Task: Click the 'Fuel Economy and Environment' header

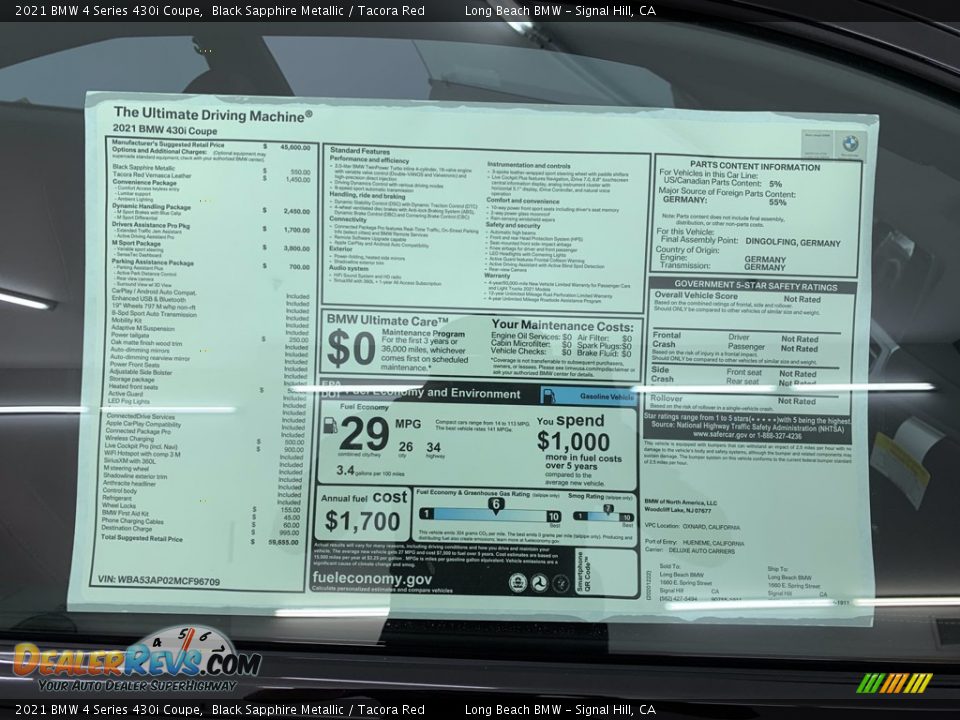Action: point(432,392)
